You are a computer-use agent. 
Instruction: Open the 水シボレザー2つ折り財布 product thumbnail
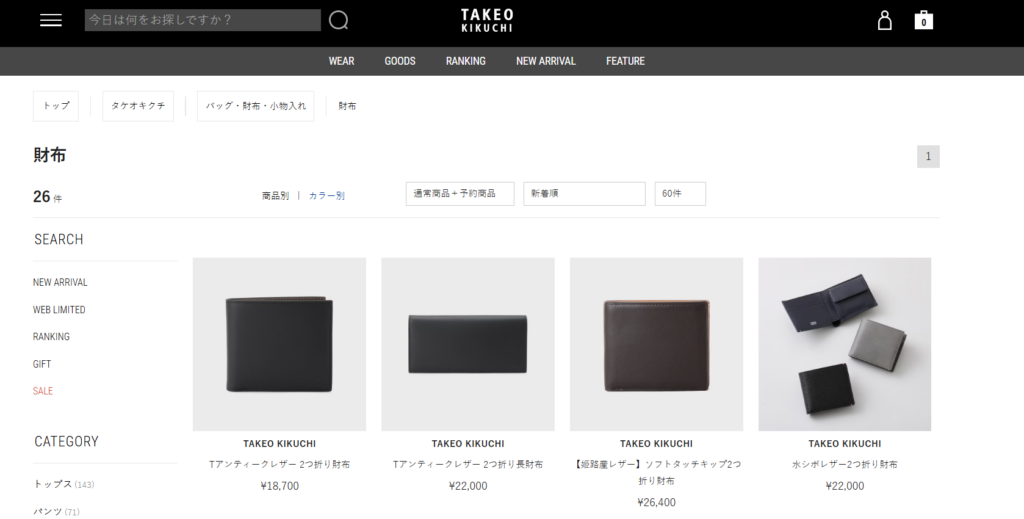tap(844, 344)
